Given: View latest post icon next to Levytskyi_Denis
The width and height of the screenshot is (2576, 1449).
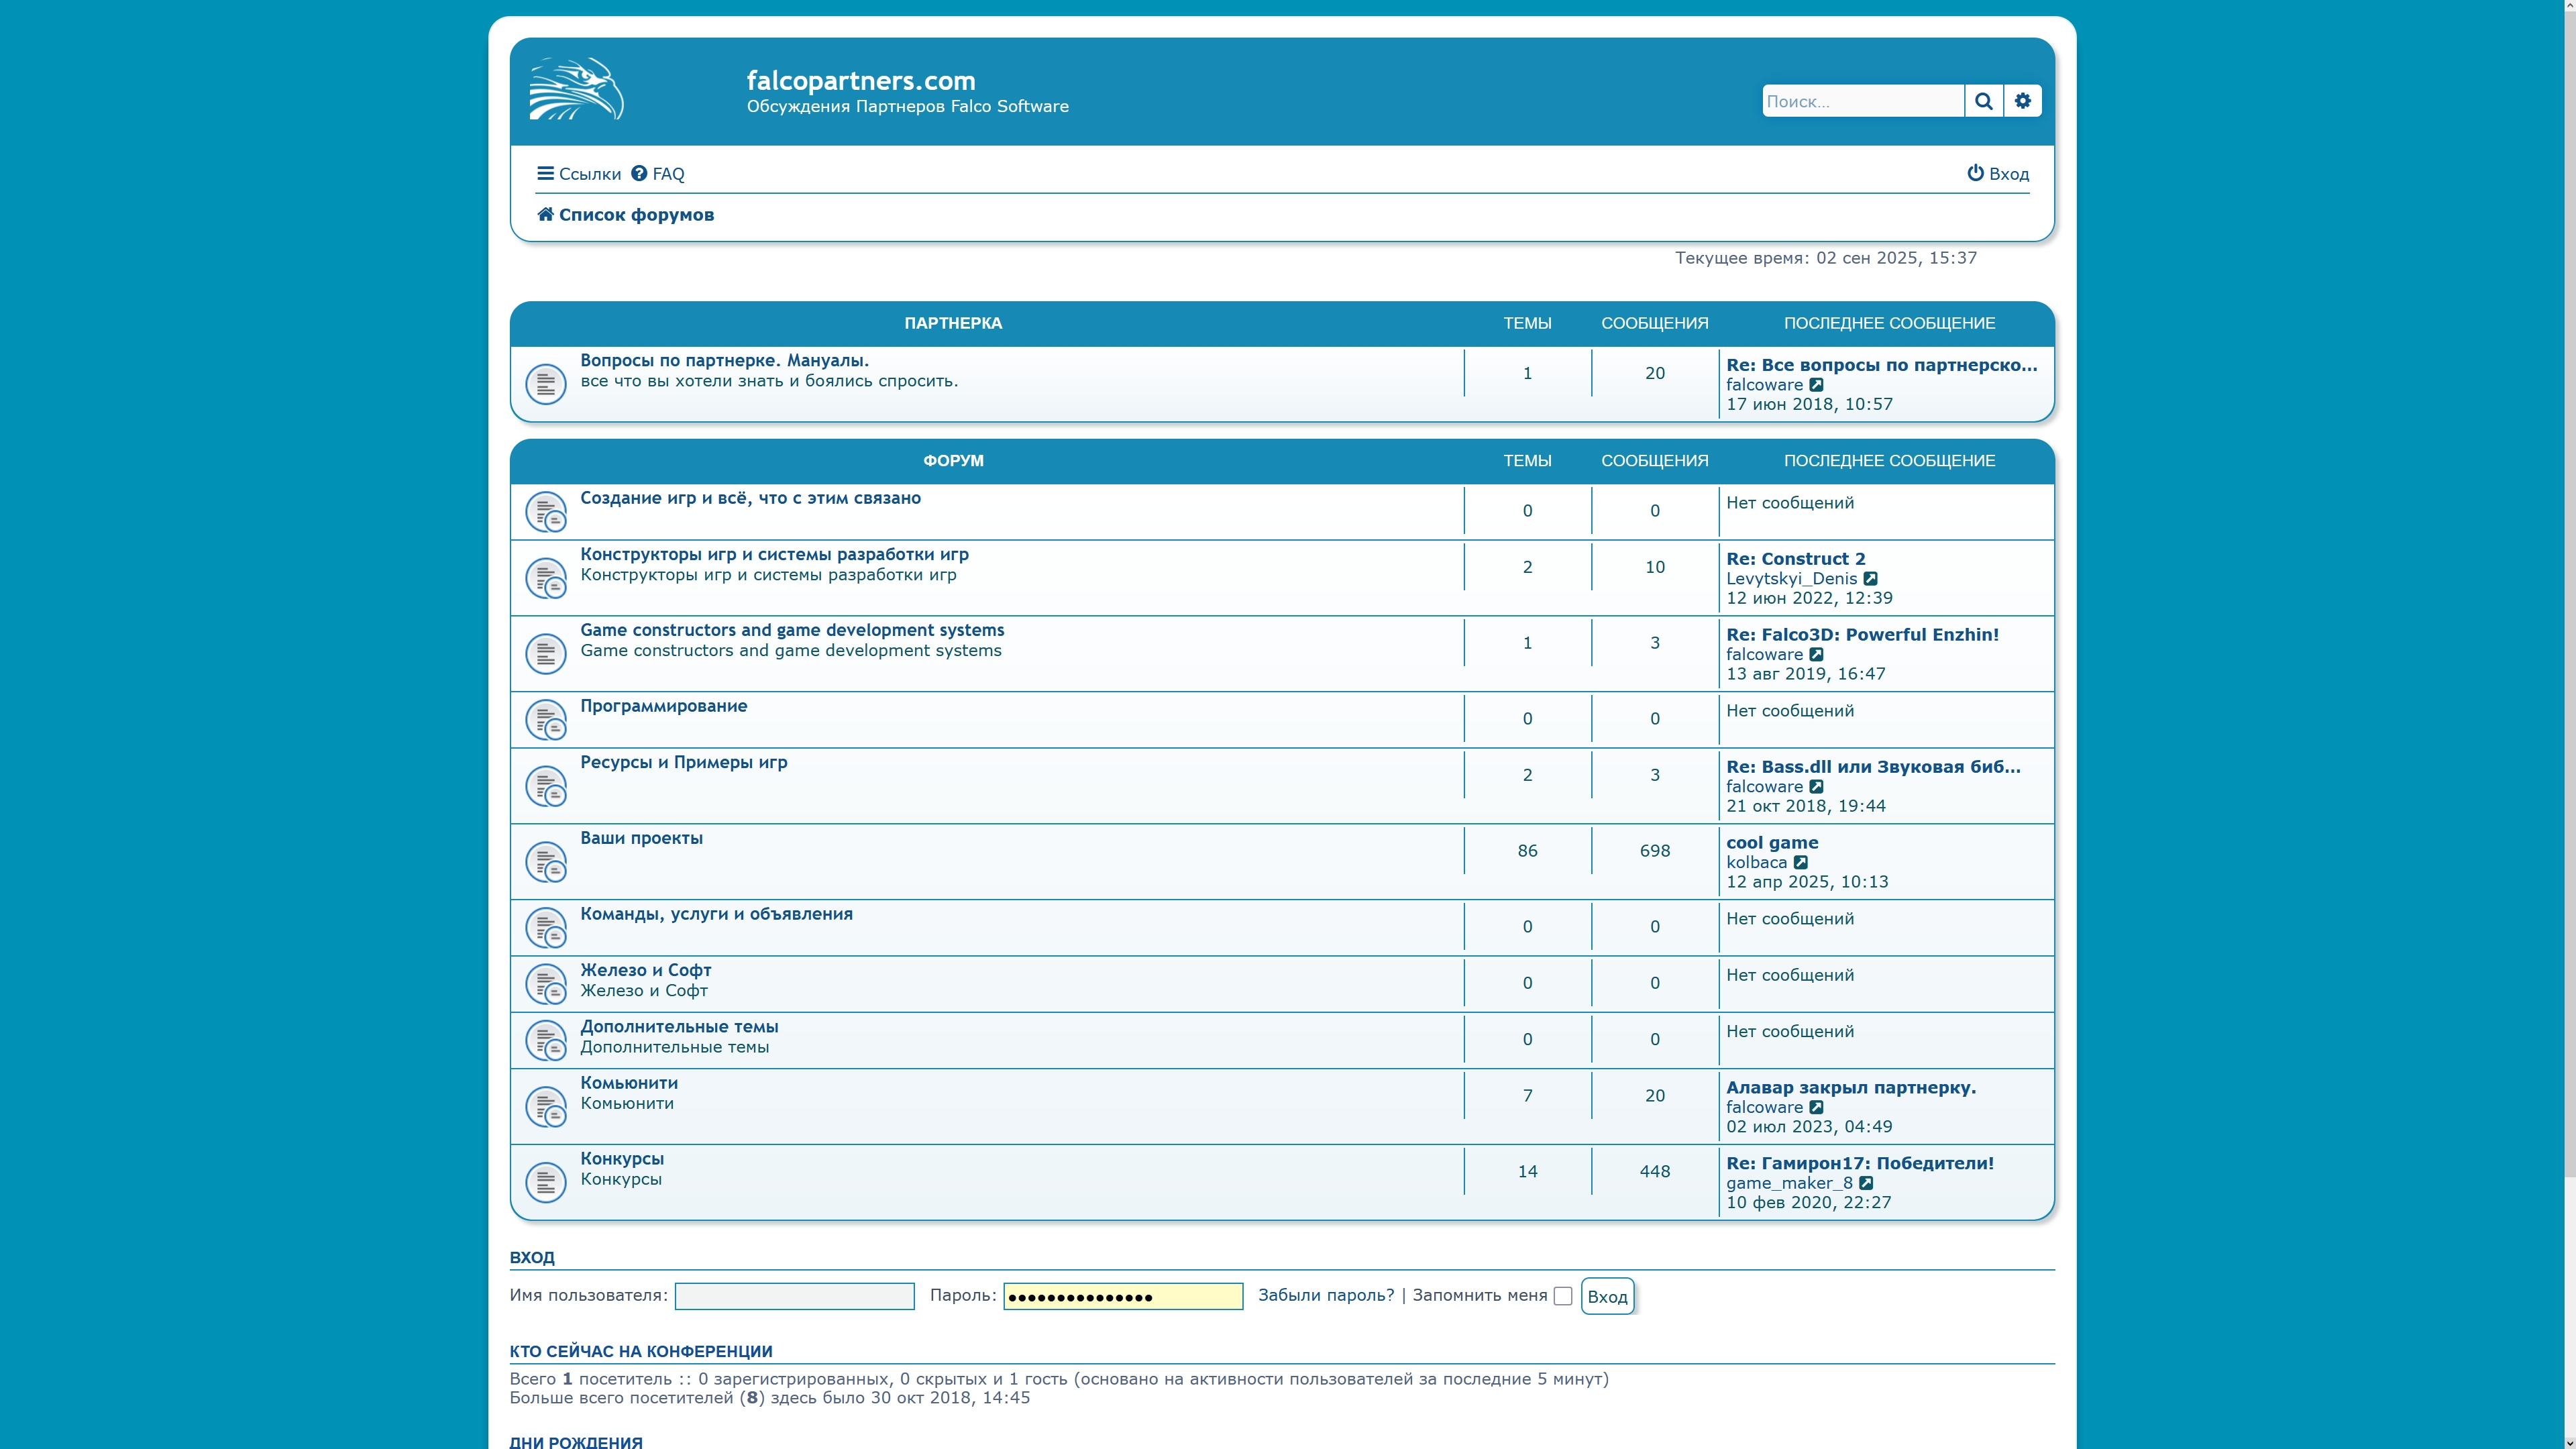Looking at the screenshot, I should 1870,579.
